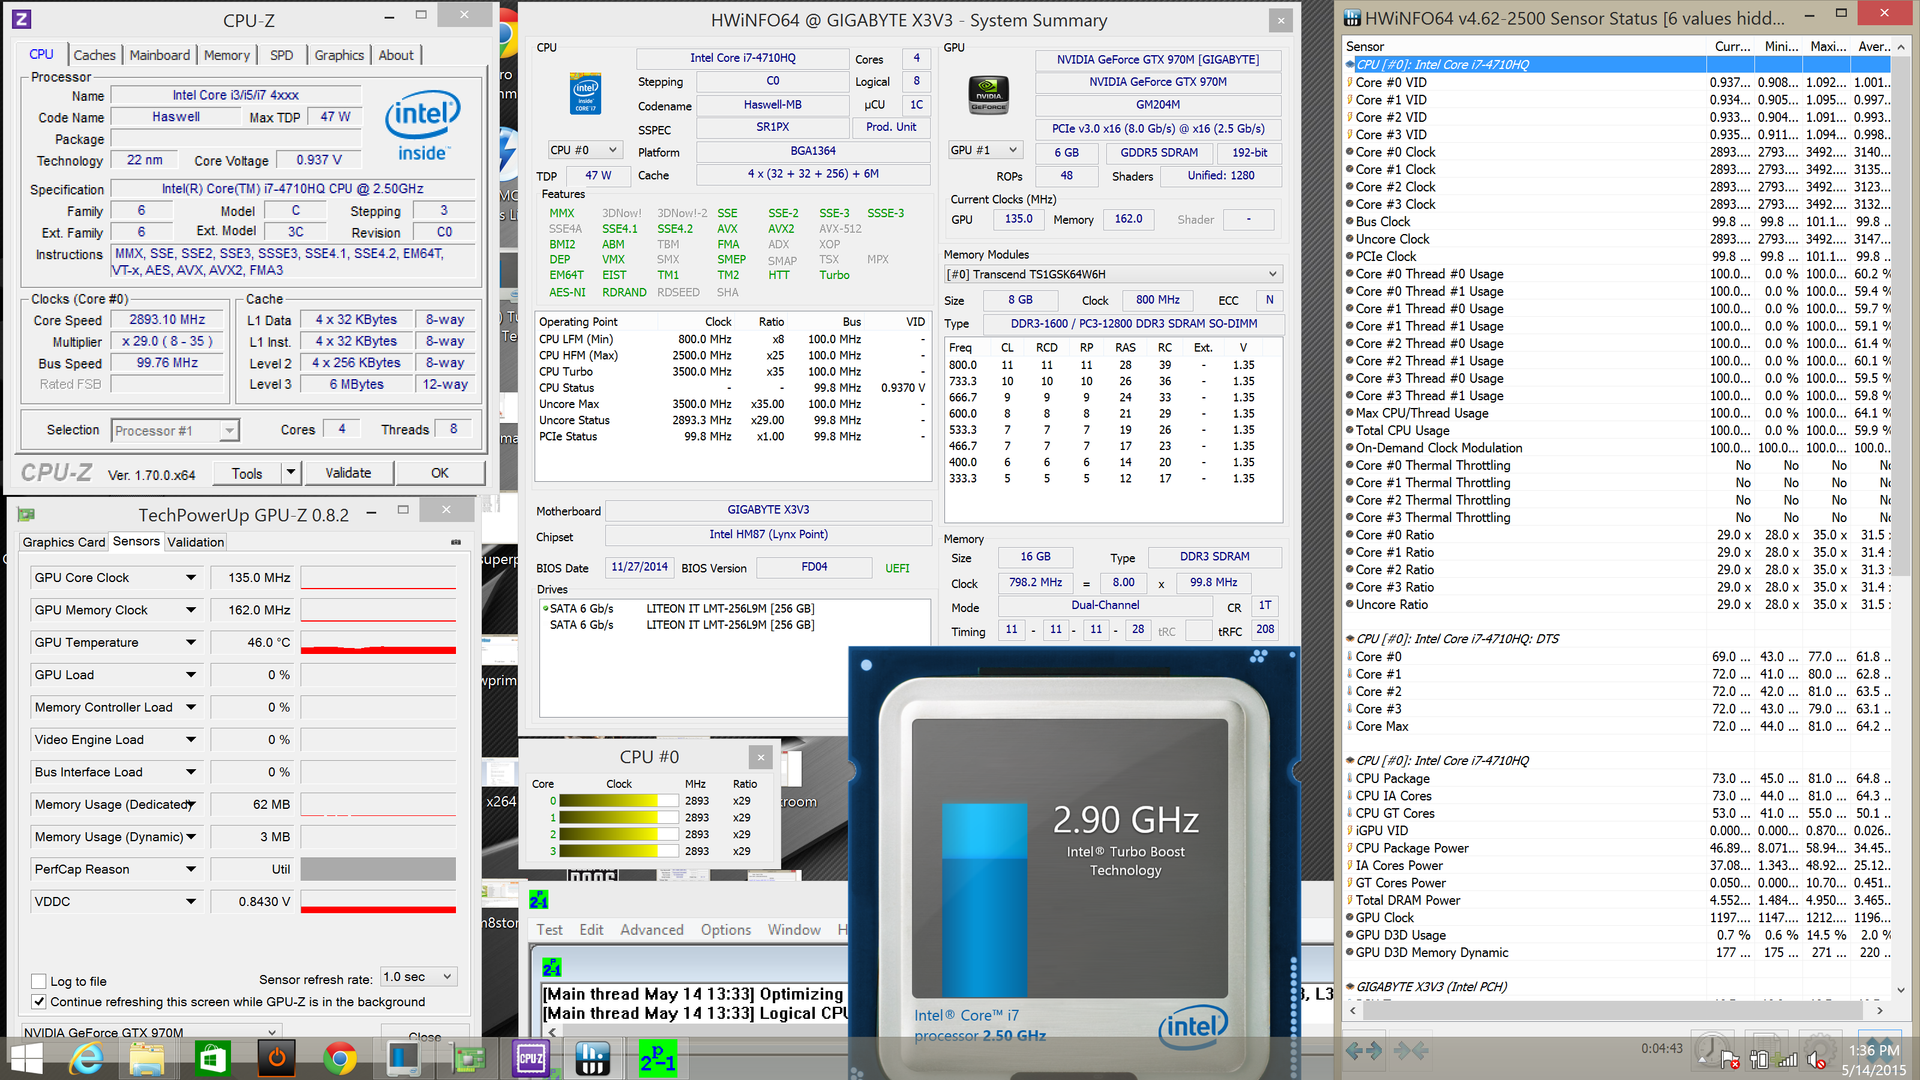
Task: Open Windows Store from the taskbar
Action: tap(212, 1058)
